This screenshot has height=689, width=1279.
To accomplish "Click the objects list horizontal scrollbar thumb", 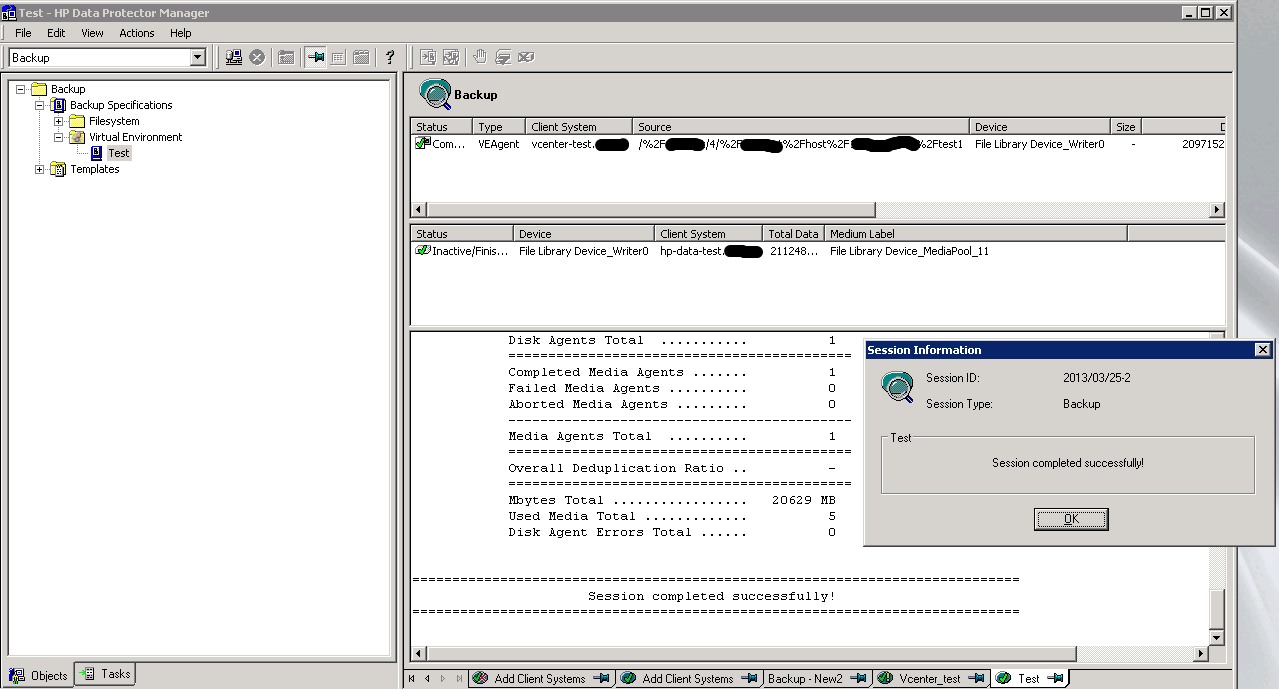I will 650,210.
